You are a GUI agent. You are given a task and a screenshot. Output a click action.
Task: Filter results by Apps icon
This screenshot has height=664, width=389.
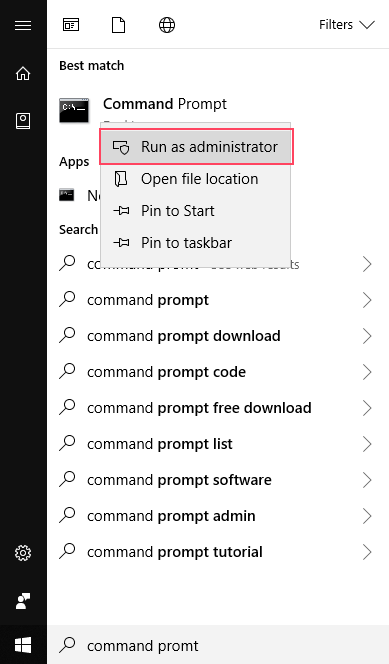click(x=71, y=25)
